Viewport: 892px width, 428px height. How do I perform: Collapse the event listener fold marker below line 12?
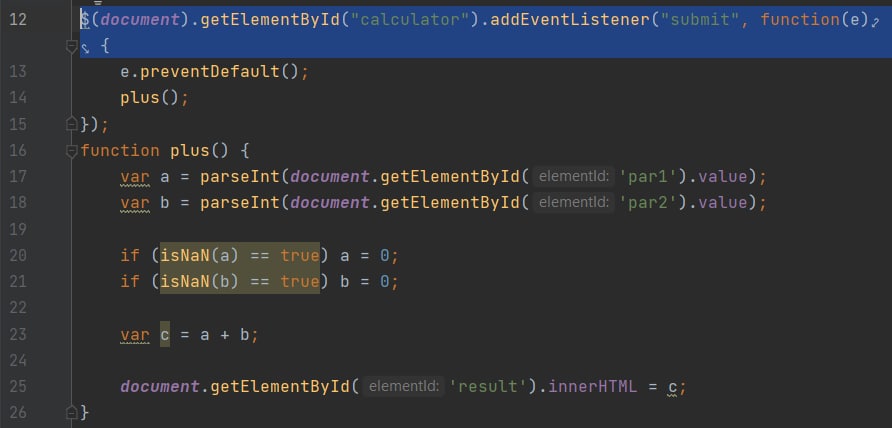[x=72, y=46]
